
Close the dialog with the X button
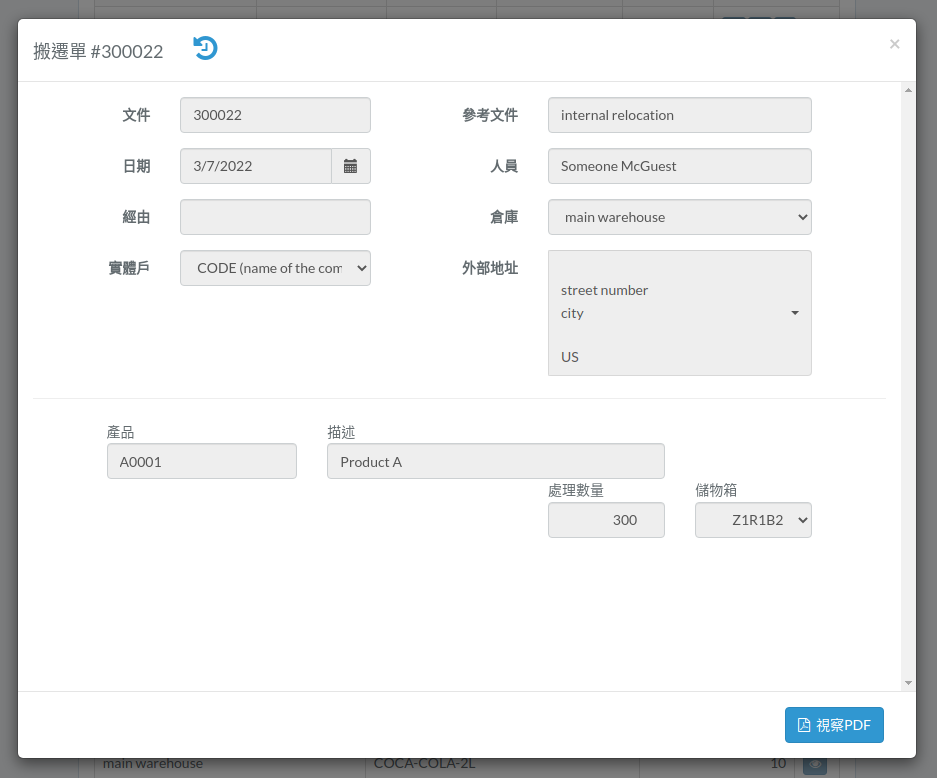[x=894, y=44]
